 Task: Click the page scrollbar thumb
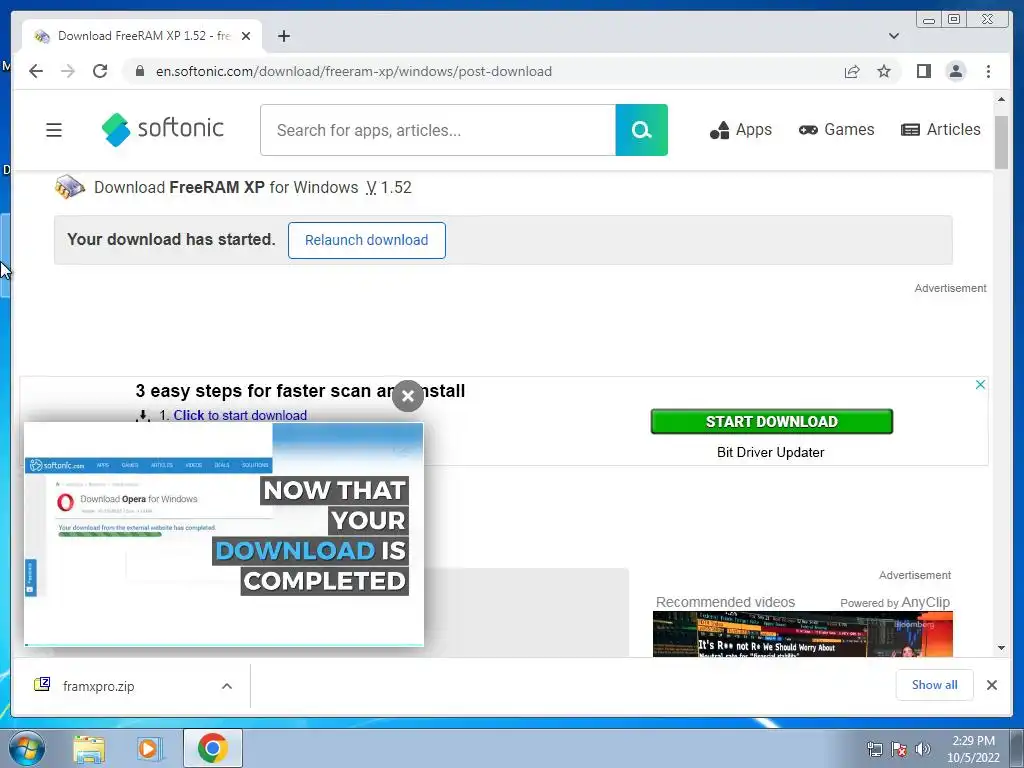tap(1001, 142)
